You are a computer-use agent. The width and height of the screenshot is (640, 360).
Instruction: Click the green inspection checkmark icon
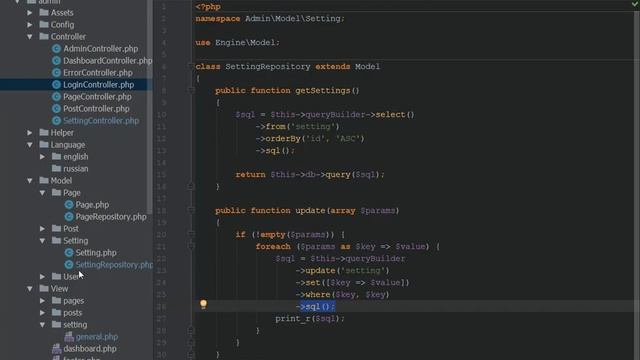point(635,4)
